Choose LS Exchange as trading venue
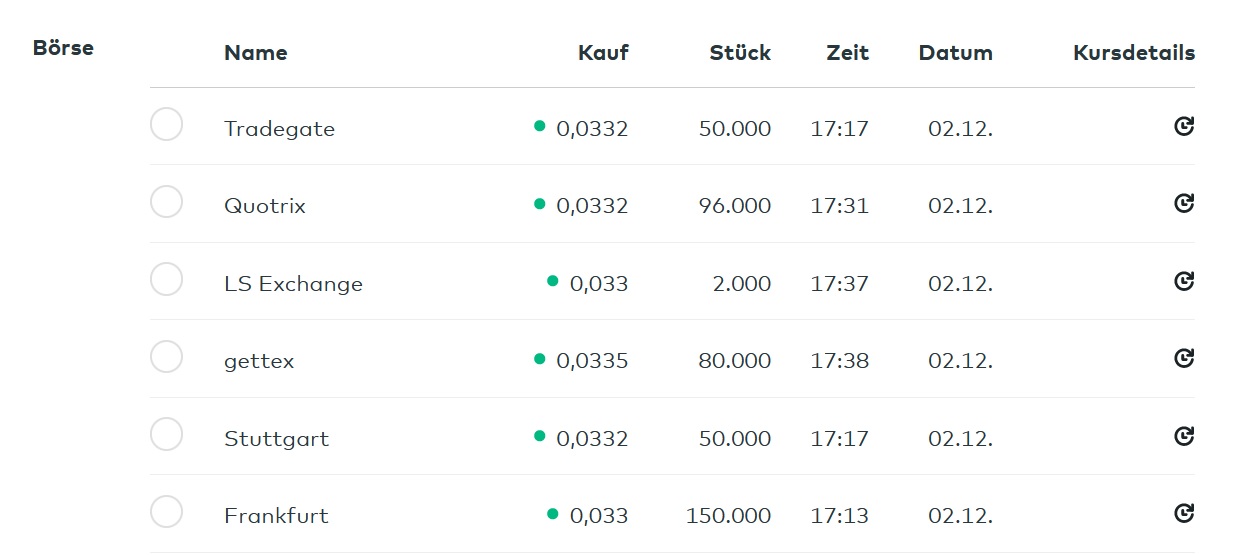This screenshot has width=1248, height=555. point(166,279)
